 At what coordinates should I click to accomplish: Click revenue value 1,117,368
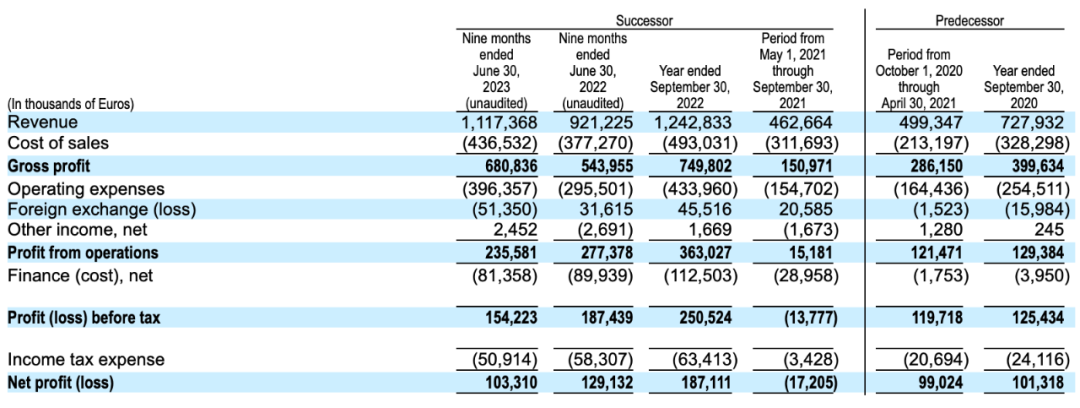coord(501,122)
